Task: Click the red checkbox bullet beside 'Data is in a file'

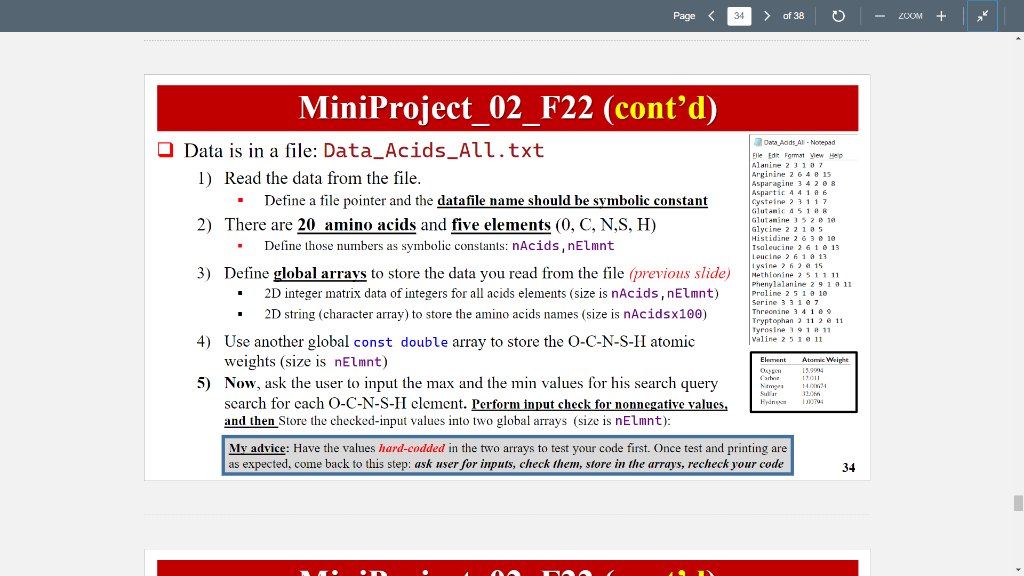Action: click(165, 149)
